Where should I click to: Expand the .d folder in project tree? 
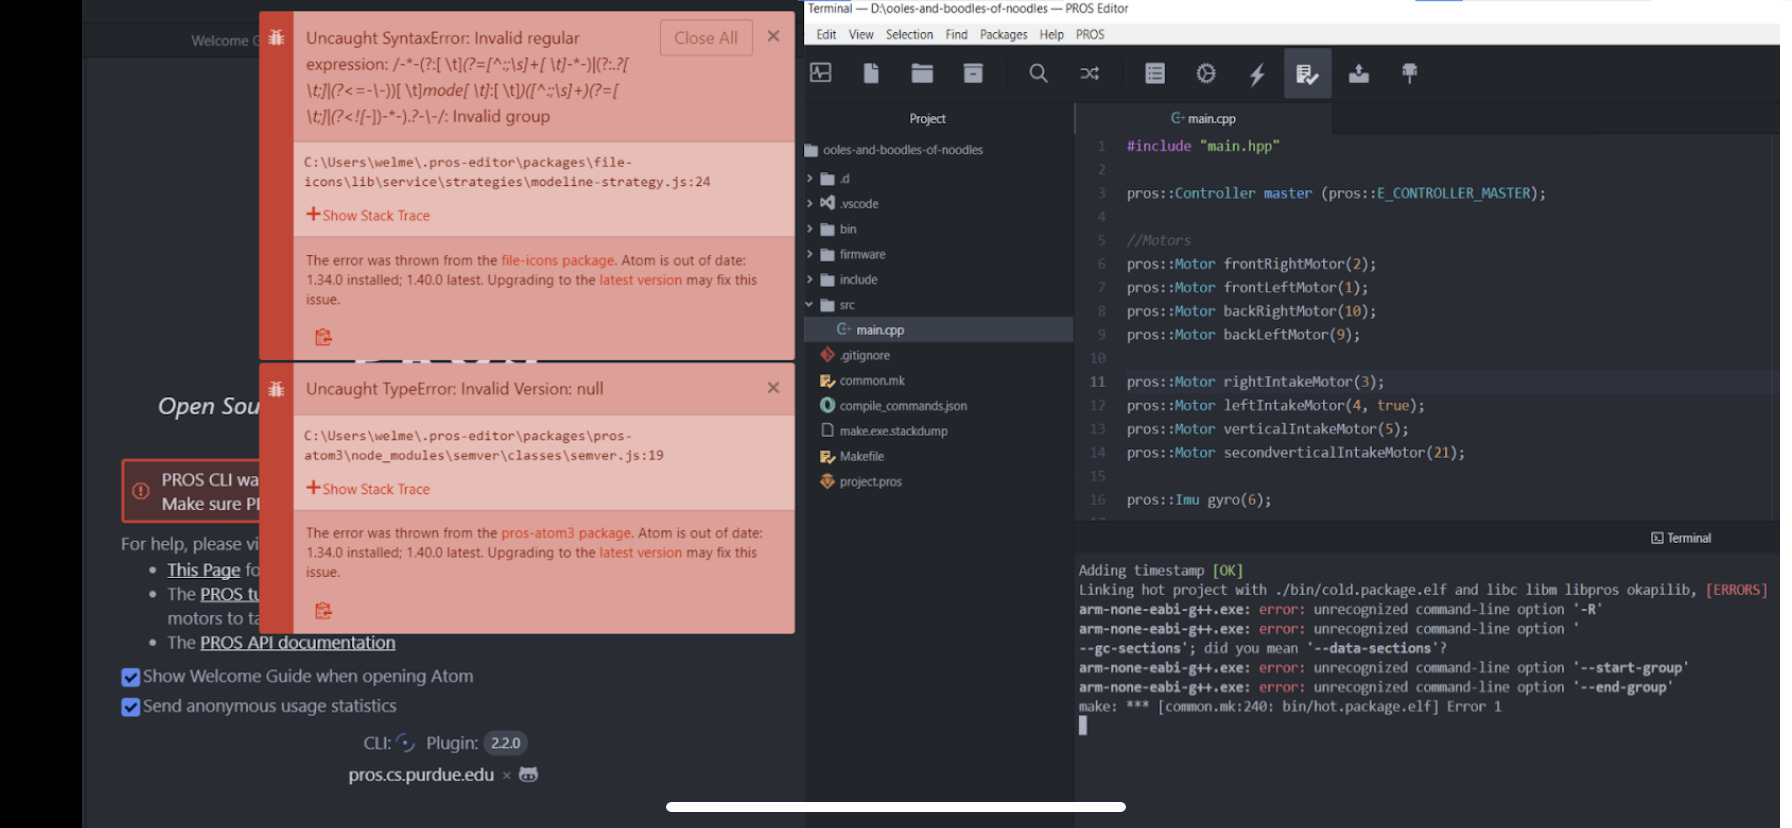(x=809, y=179)
